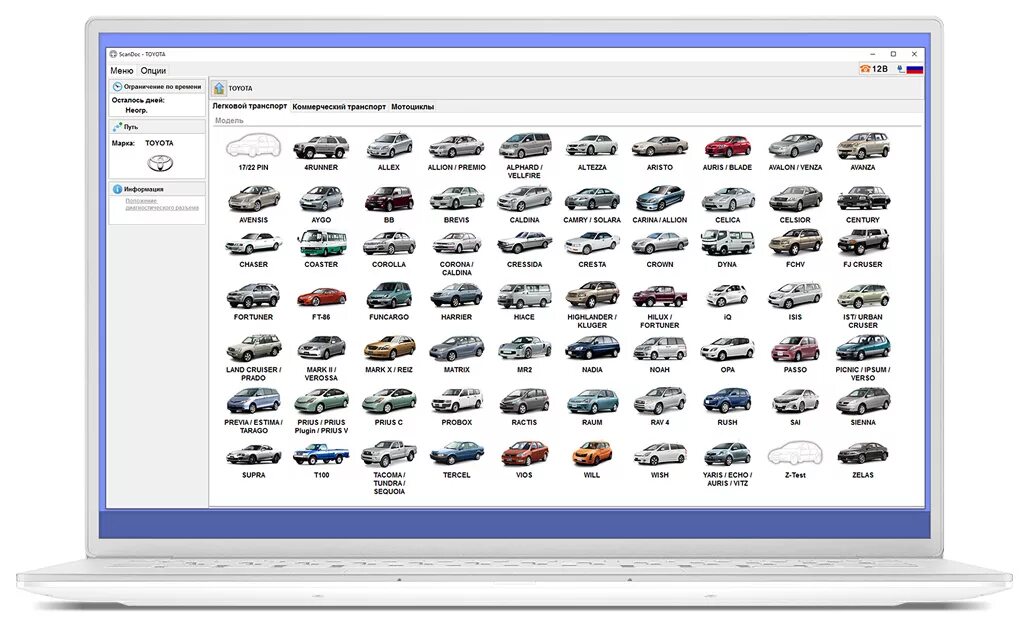Select the HILUX / FORTUNER model
The height and width of the screenshot is (626, 1024).
(660, 305)
